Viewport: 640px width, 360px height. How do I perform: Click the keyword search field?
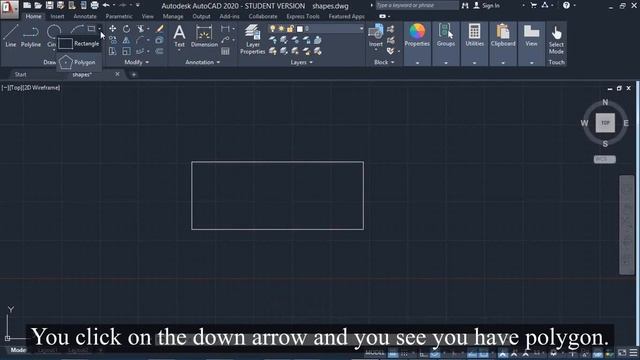pyautogui.click(x=417, y=5)
